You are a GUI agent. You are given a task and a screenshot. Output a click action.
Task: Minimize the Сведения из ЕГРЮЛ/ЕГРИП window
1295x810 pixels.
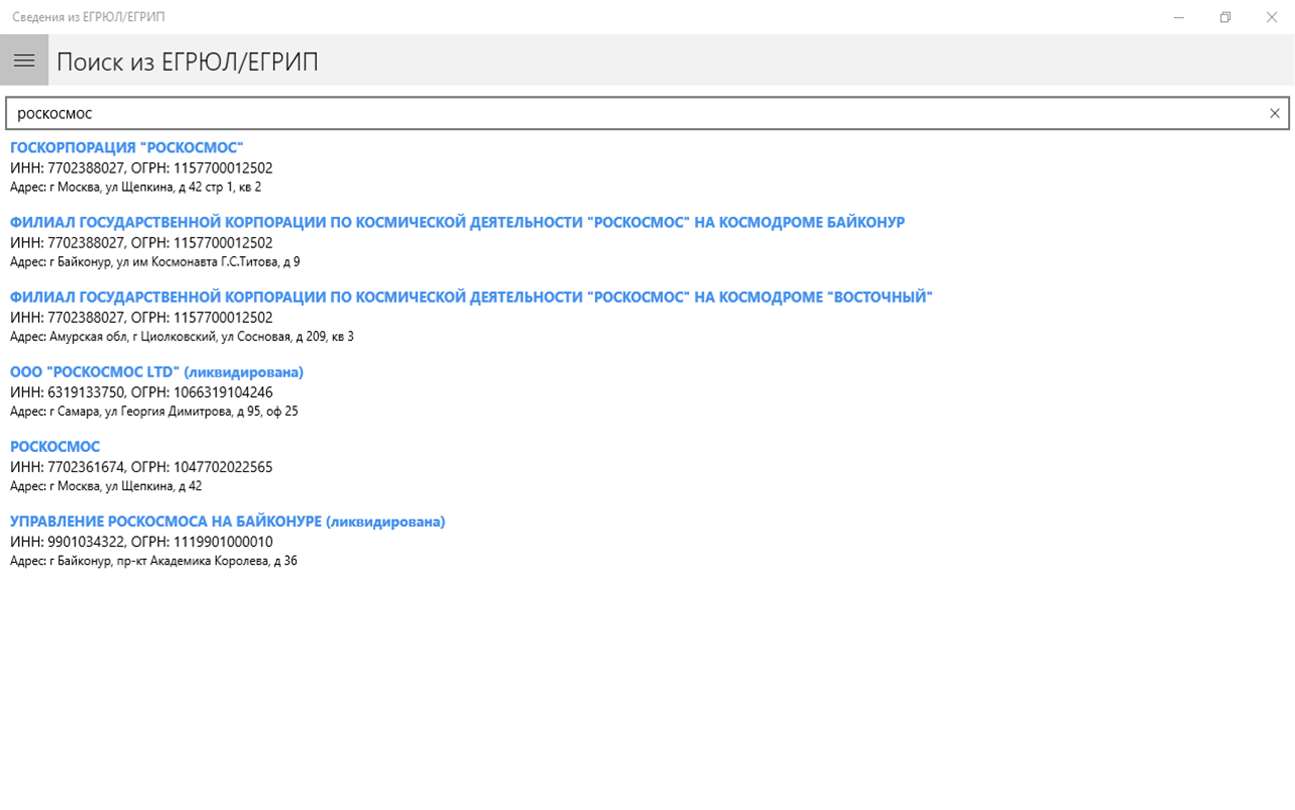[1180, 17]
